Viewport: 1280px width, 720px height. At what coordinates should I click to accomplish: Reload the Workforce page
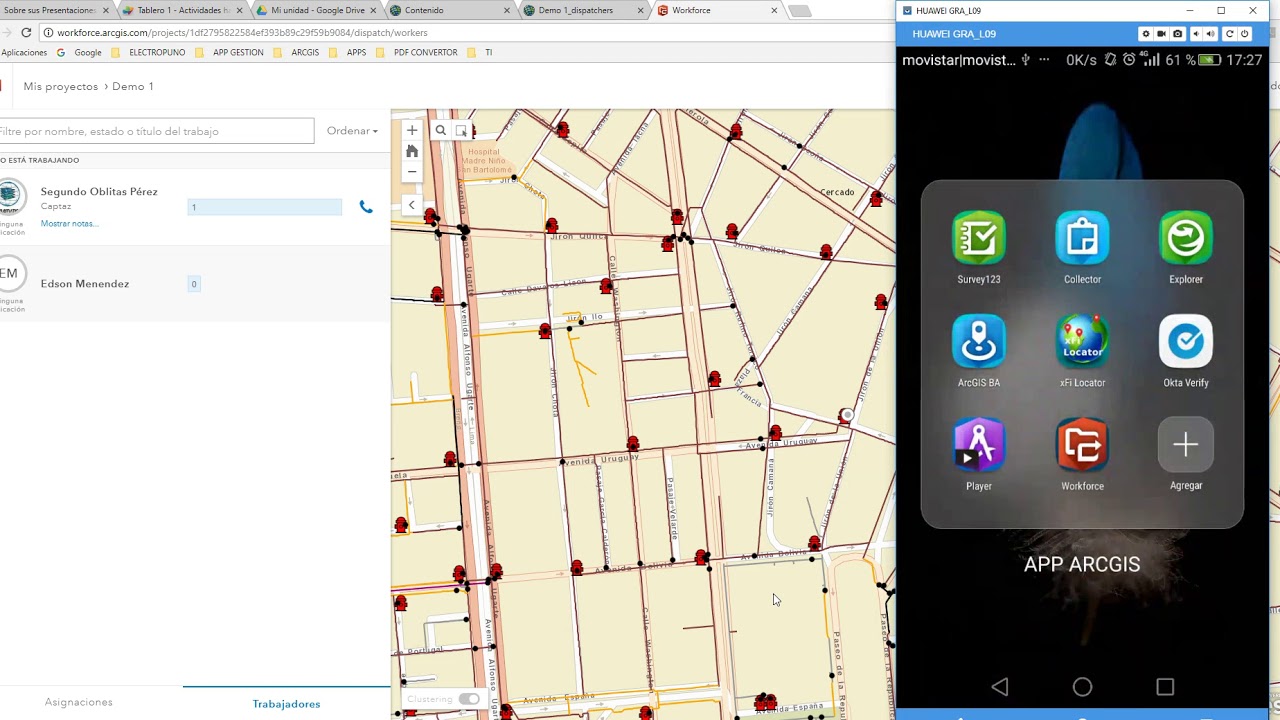26,33
